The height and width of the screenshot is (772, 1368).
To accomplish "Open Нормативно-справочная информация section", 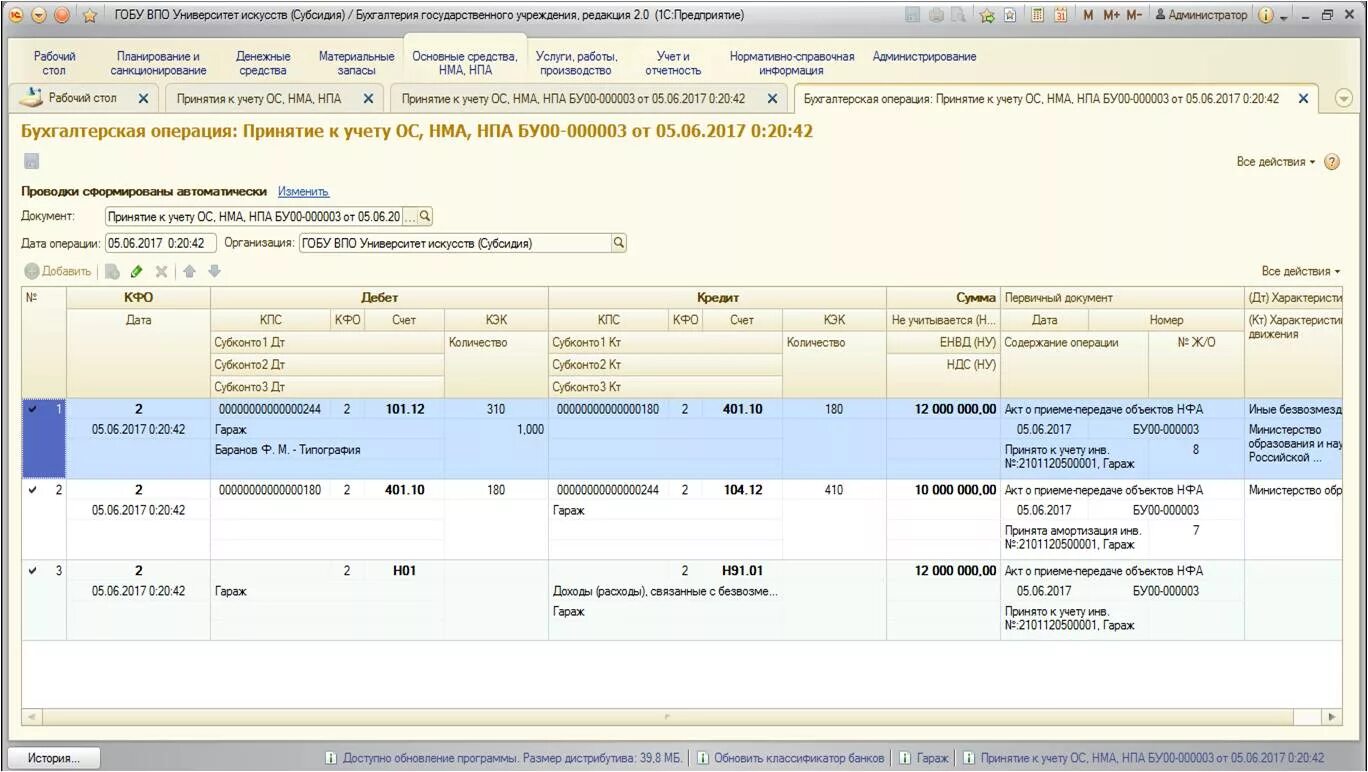I will 792,63.
